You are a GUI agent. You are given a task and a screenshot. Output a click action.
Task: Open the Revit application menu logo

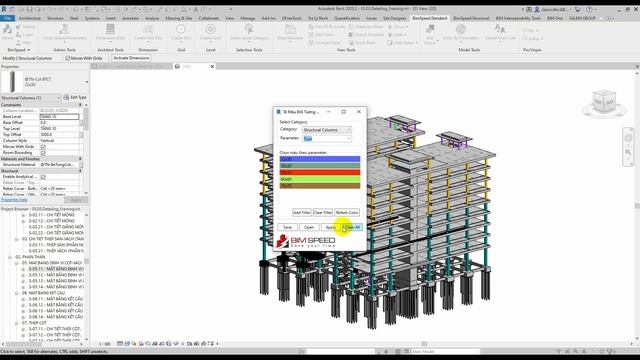click(4, 9)
